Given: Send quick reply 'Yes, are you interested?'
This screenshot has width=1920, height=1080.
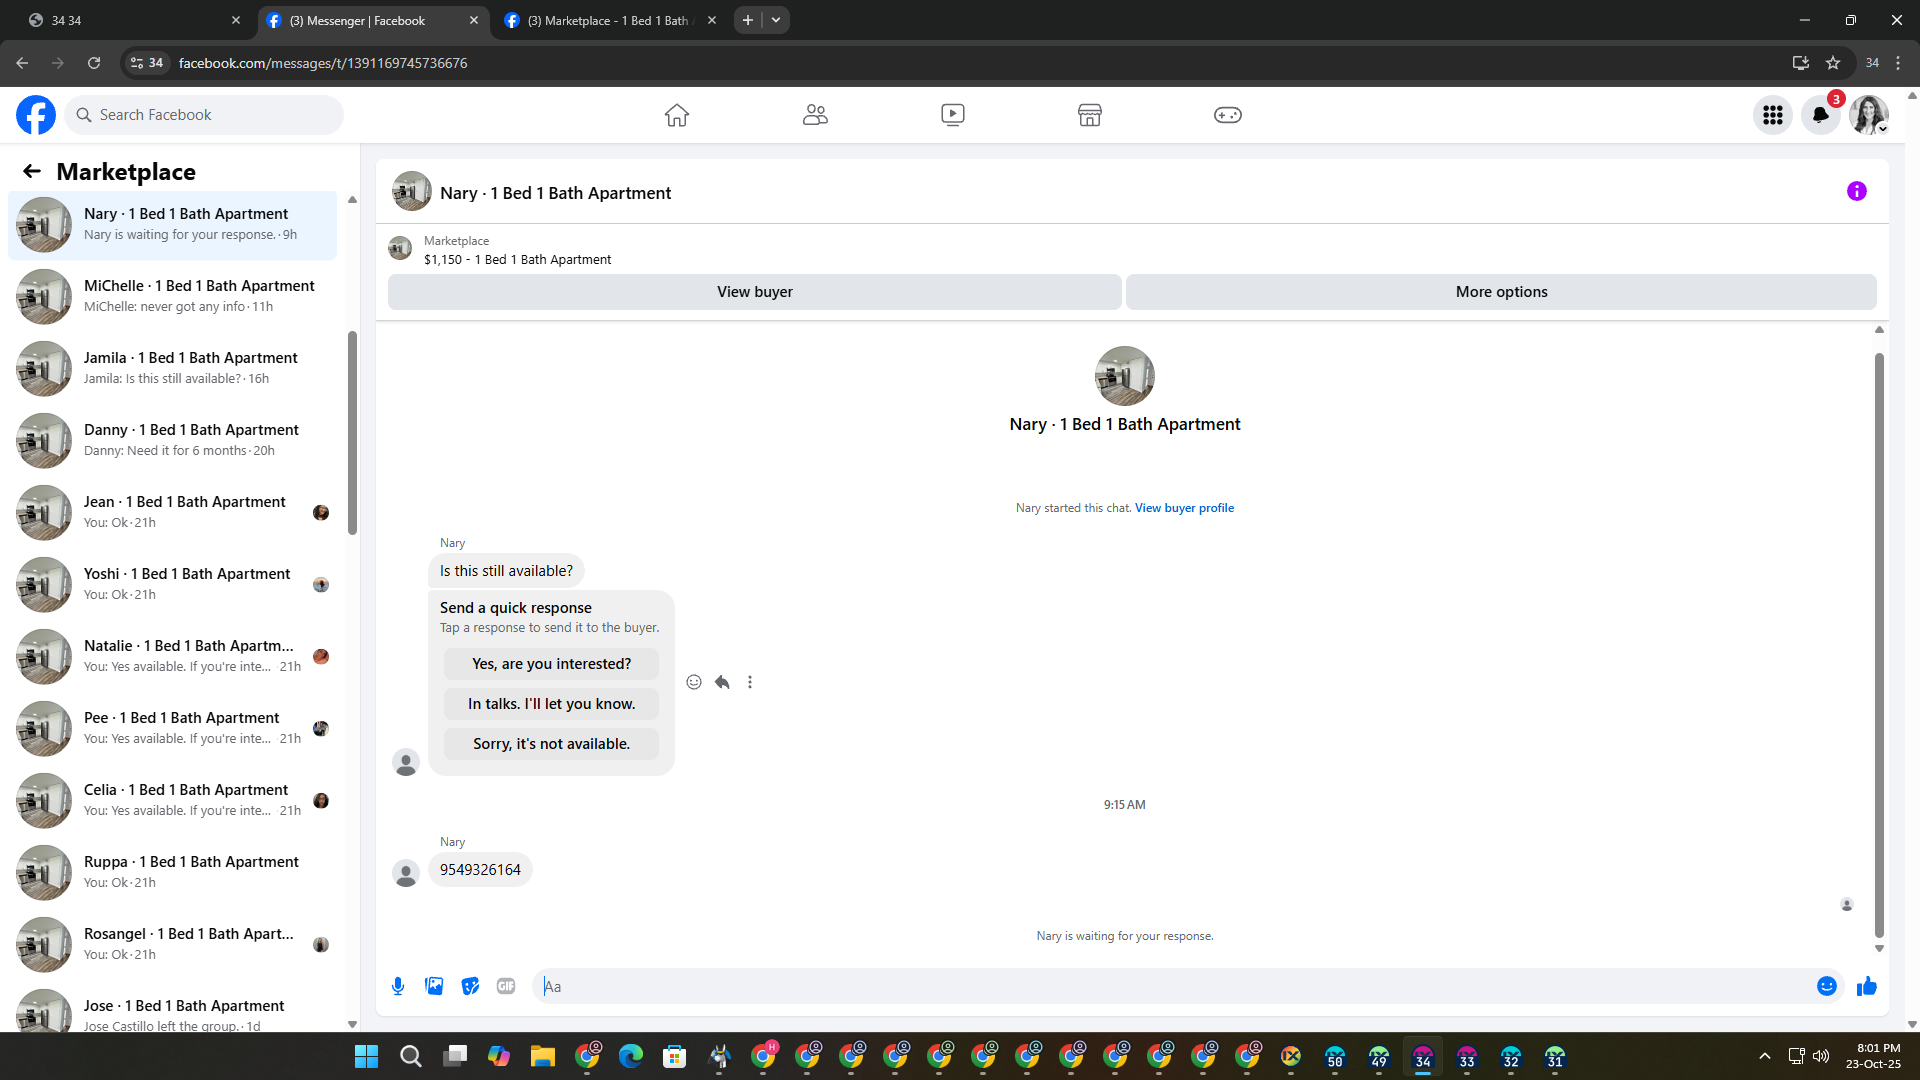Looking at the screenshot, I should point(551,664).
